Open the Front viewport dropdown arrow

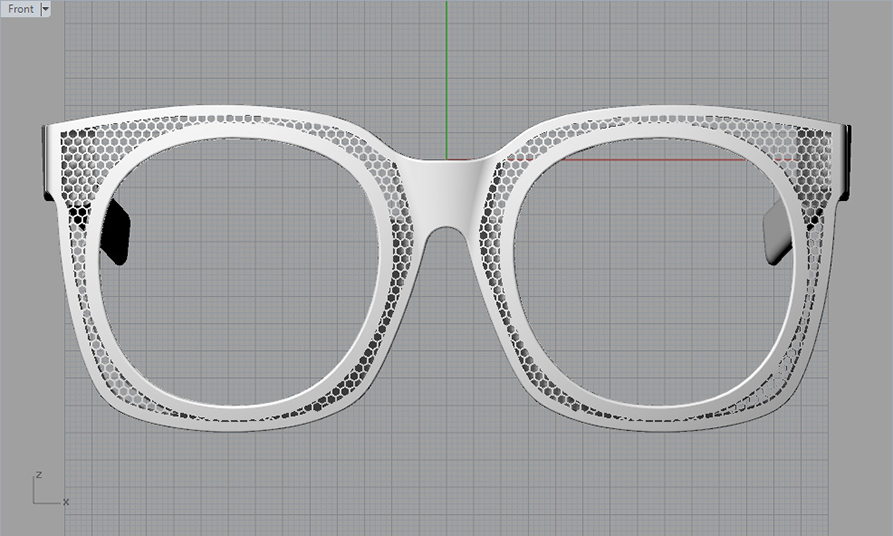(45, 9)
